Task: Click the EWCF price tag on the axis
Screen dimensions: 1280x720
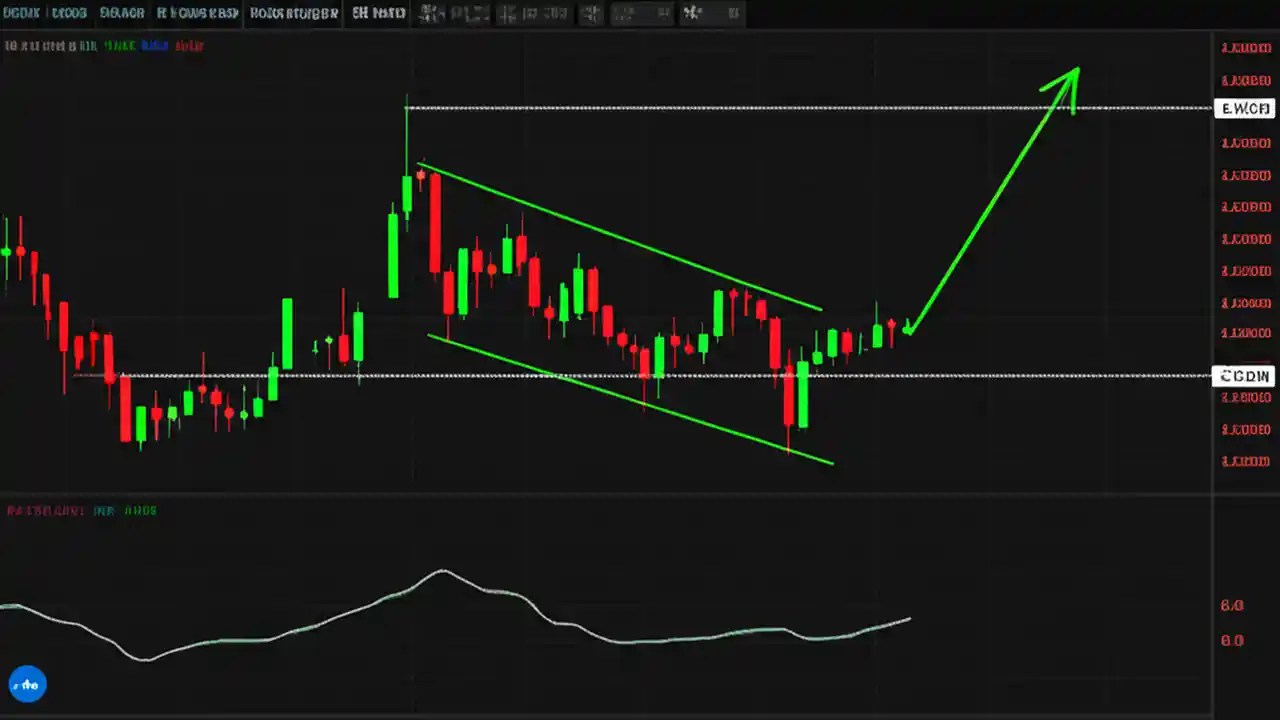Action: [x=1244, y=108]
